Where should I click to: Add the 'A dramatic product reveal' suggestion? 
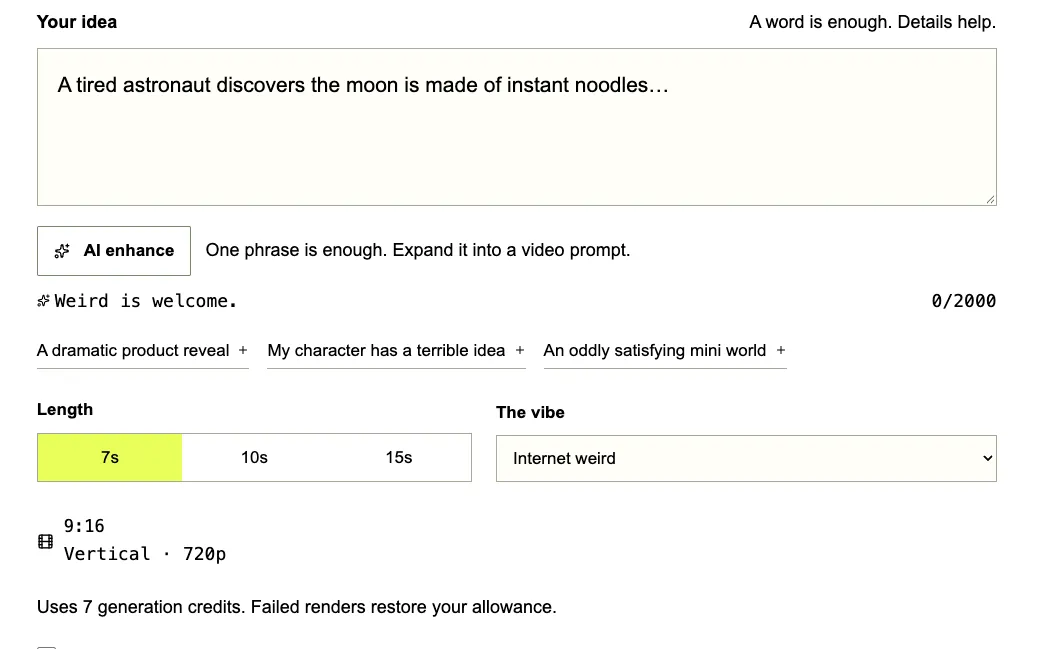pos(142,351)
